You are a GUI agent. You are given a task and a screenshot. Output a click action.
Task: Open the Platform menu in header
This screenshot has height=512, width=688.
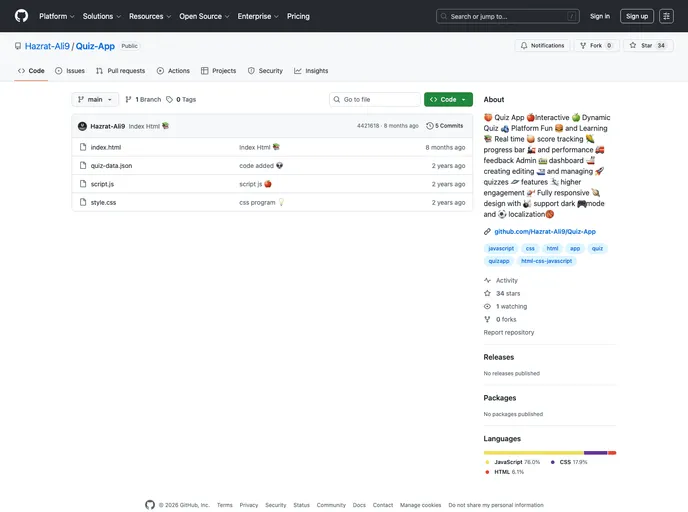coord(56,16)
